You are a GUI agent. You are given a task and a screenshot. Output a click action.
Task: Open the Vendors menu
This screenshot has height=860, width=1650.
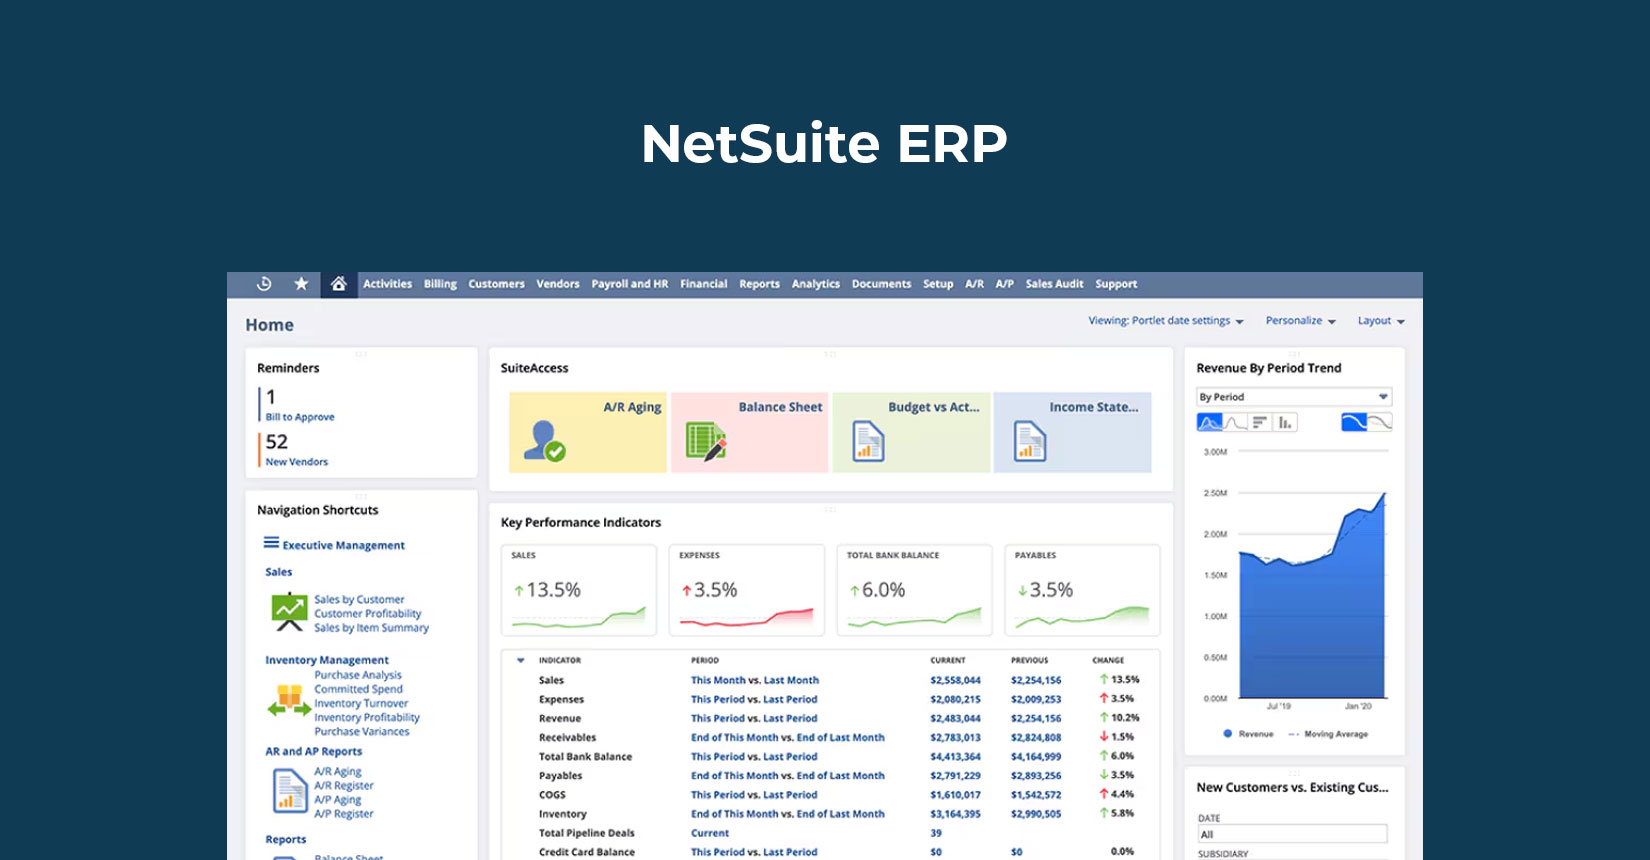558,284
